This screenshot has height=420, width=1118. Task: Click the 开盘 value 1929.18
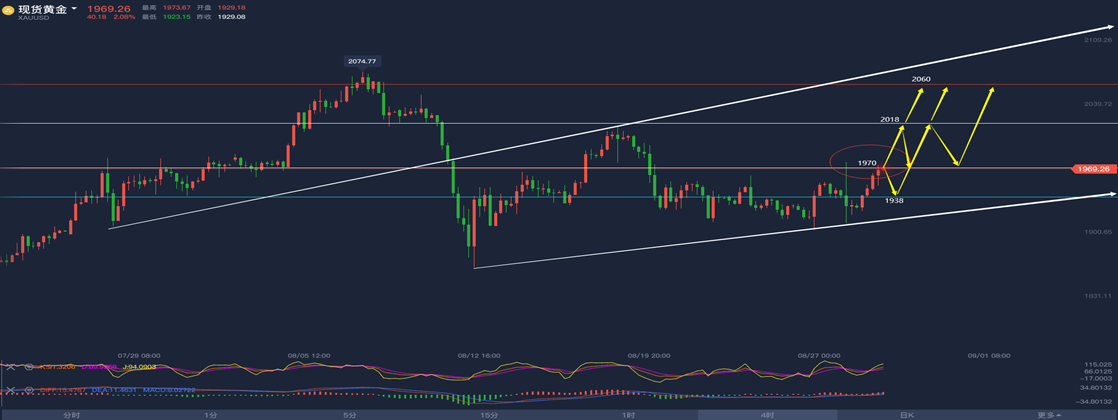click(x=232, y=8)
